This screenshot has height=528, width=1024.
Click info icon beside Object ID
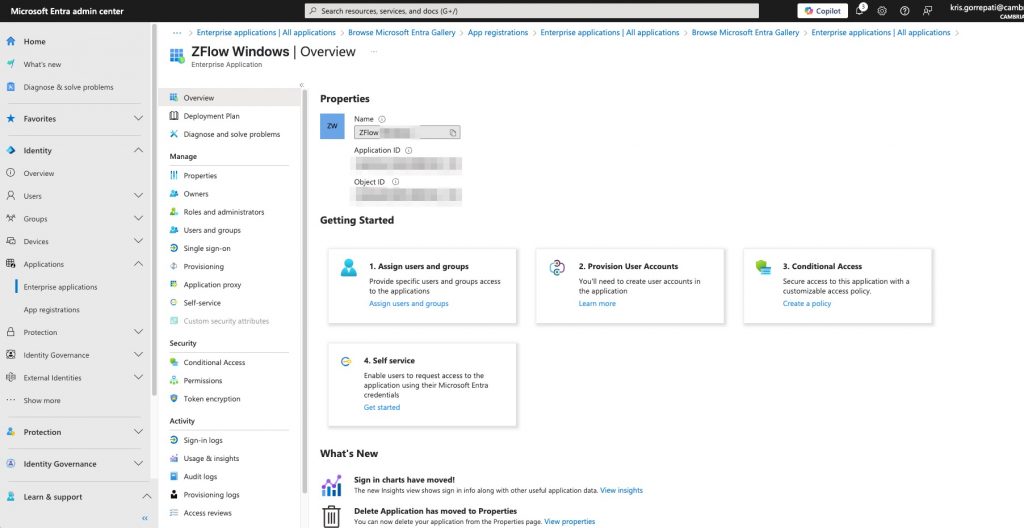(395, 182)
